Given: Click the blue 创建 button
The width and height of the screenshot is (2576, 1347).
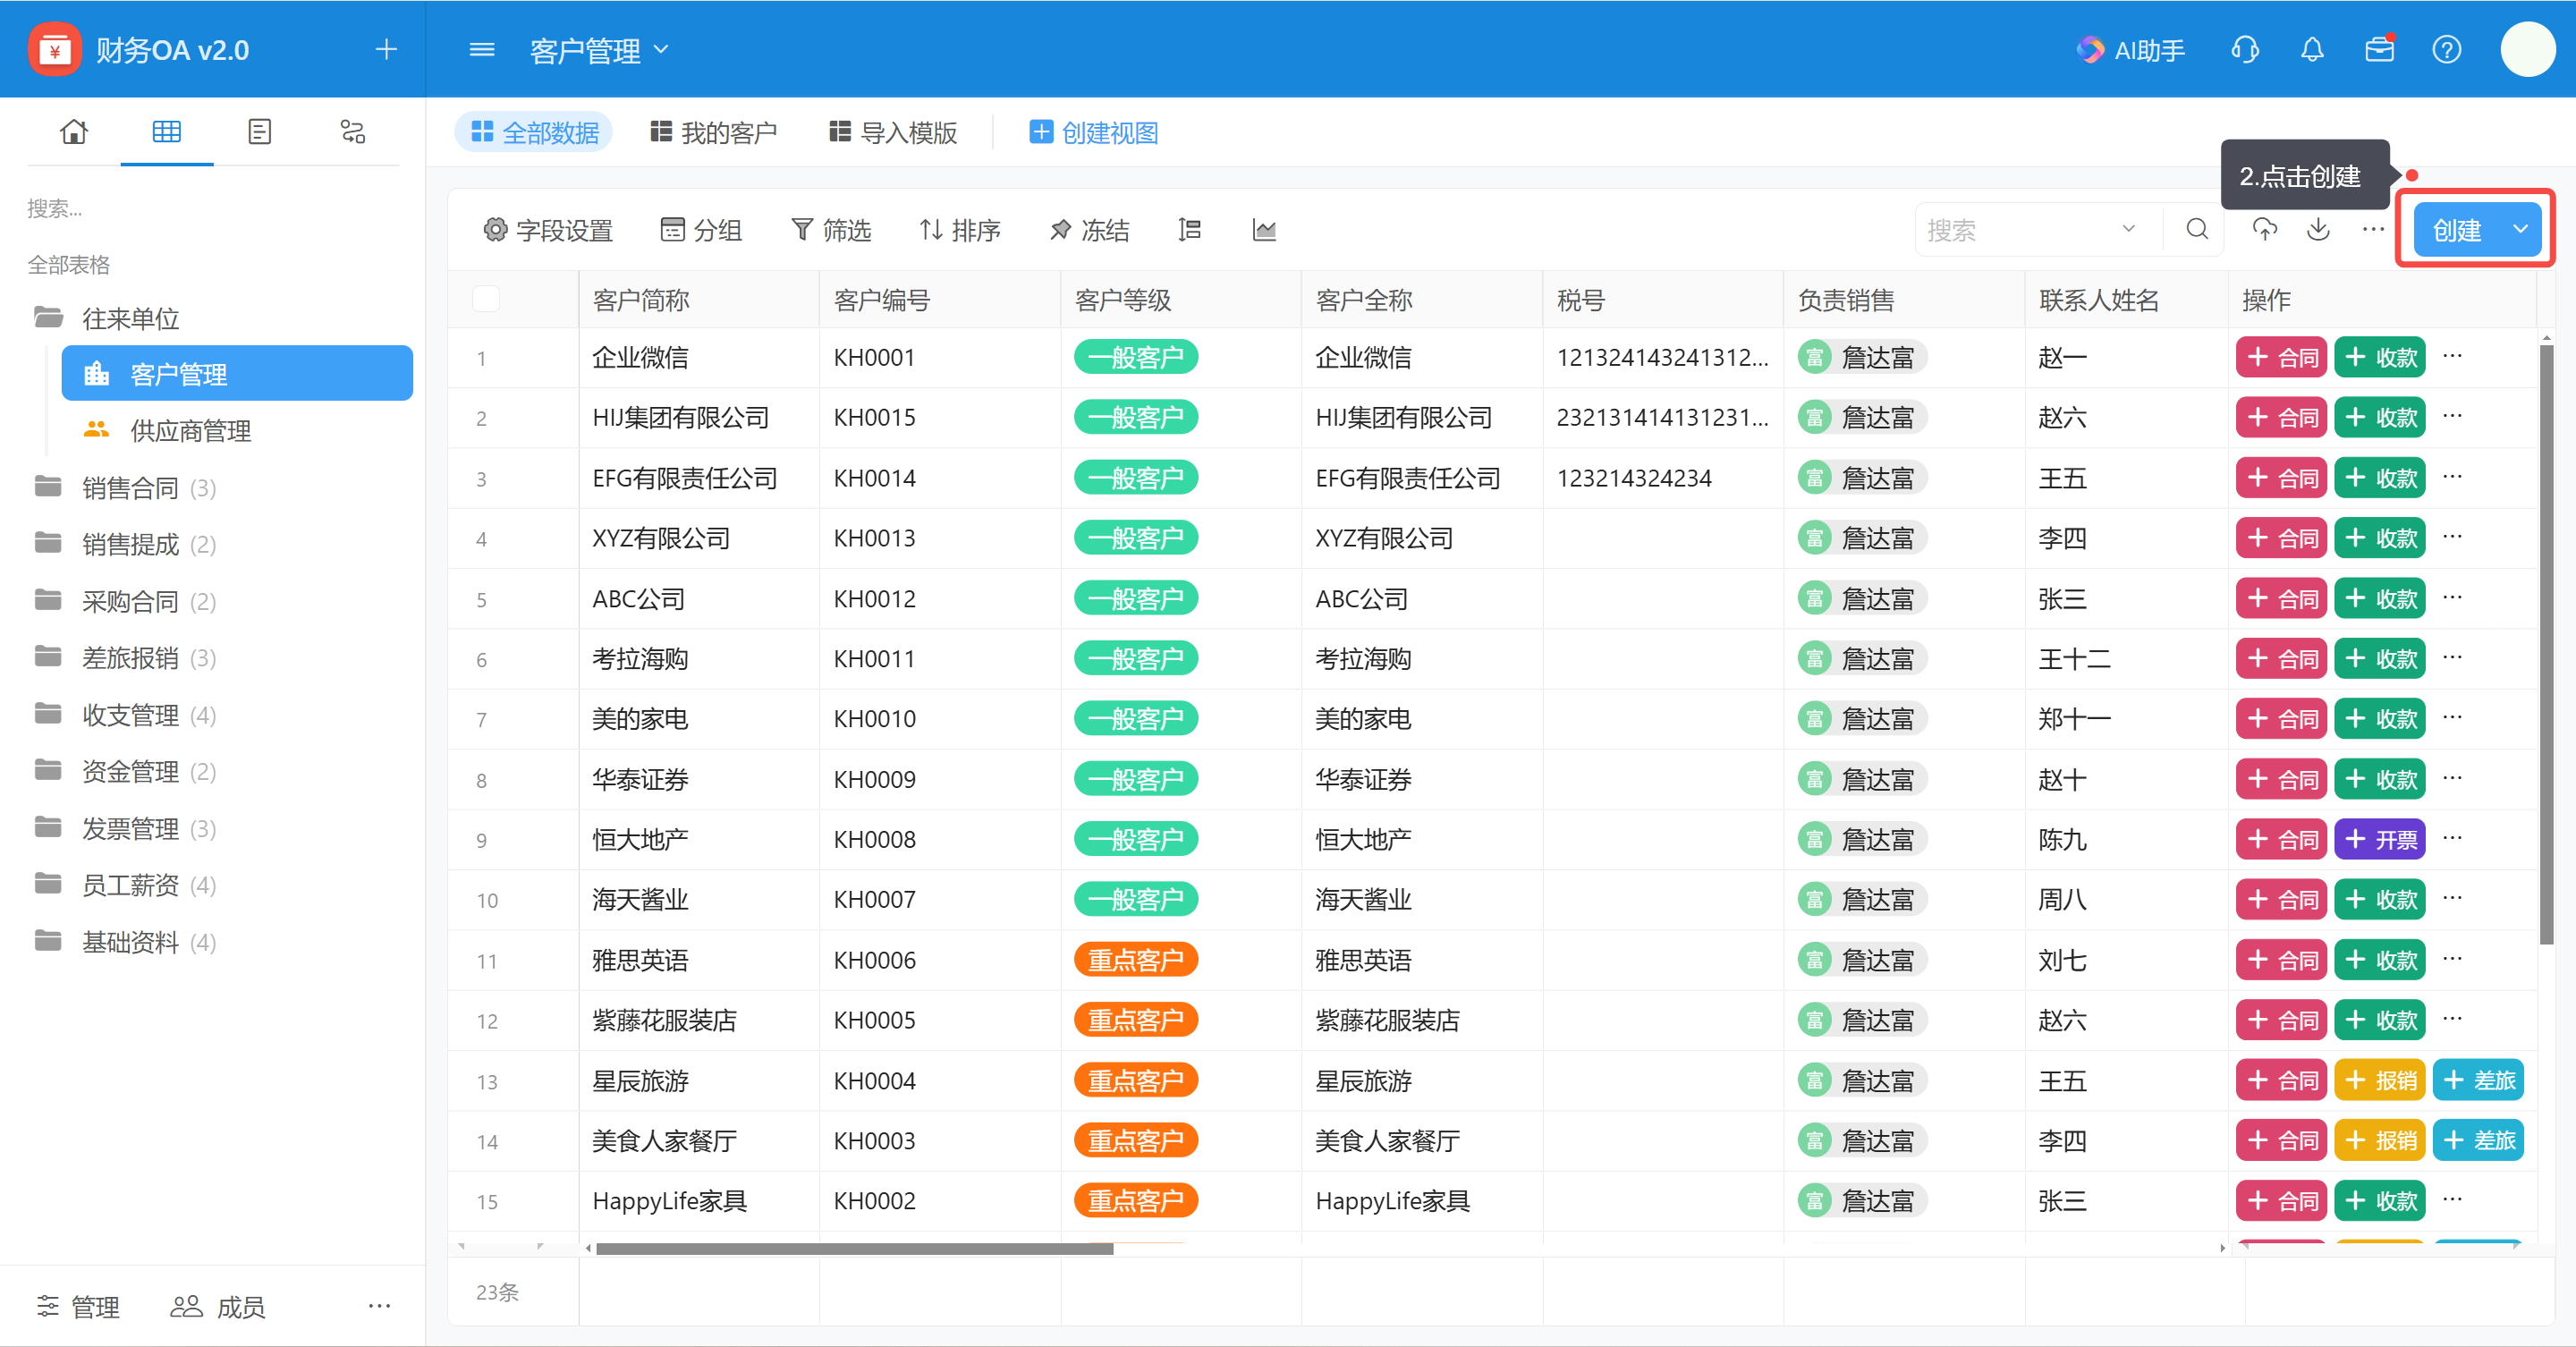Looking at the screenshot, I should coord(2457,230).
